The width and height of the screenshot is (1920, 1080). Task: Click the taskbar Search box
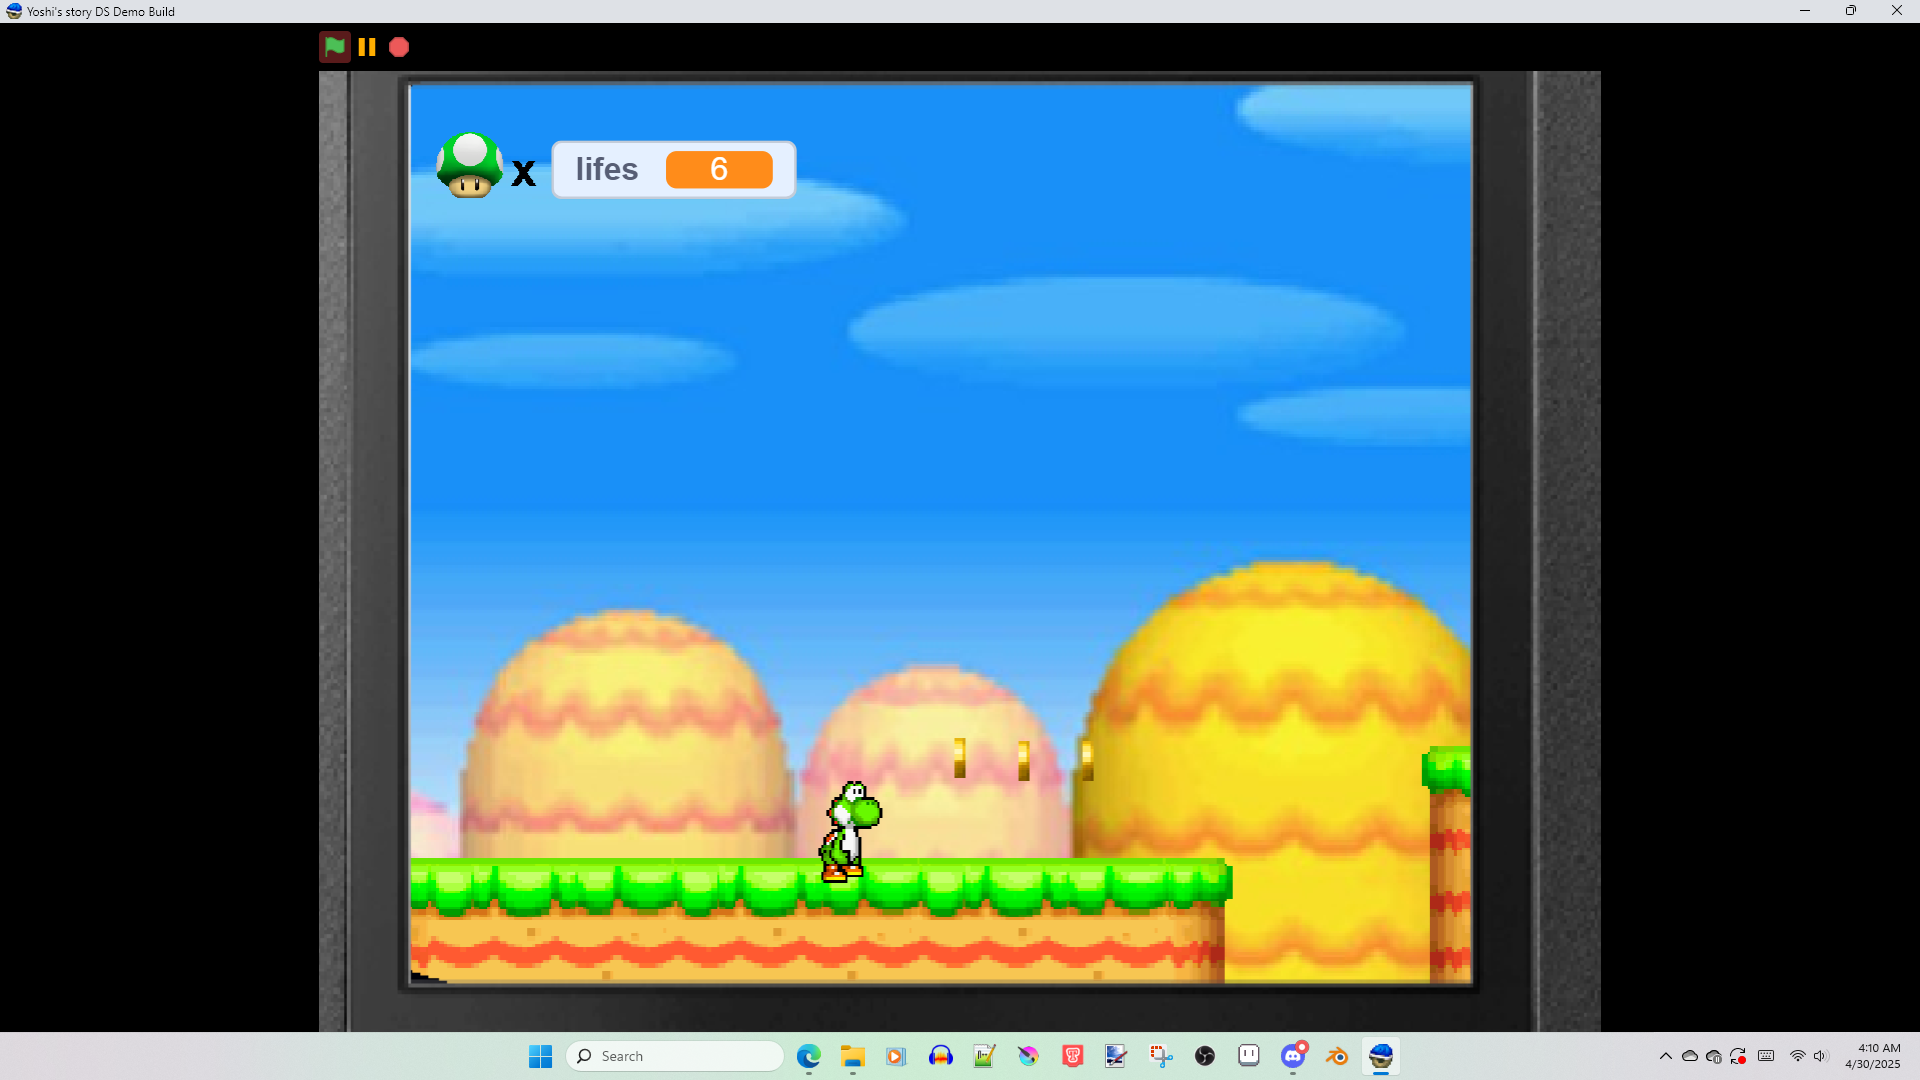tap(675, 1056)
